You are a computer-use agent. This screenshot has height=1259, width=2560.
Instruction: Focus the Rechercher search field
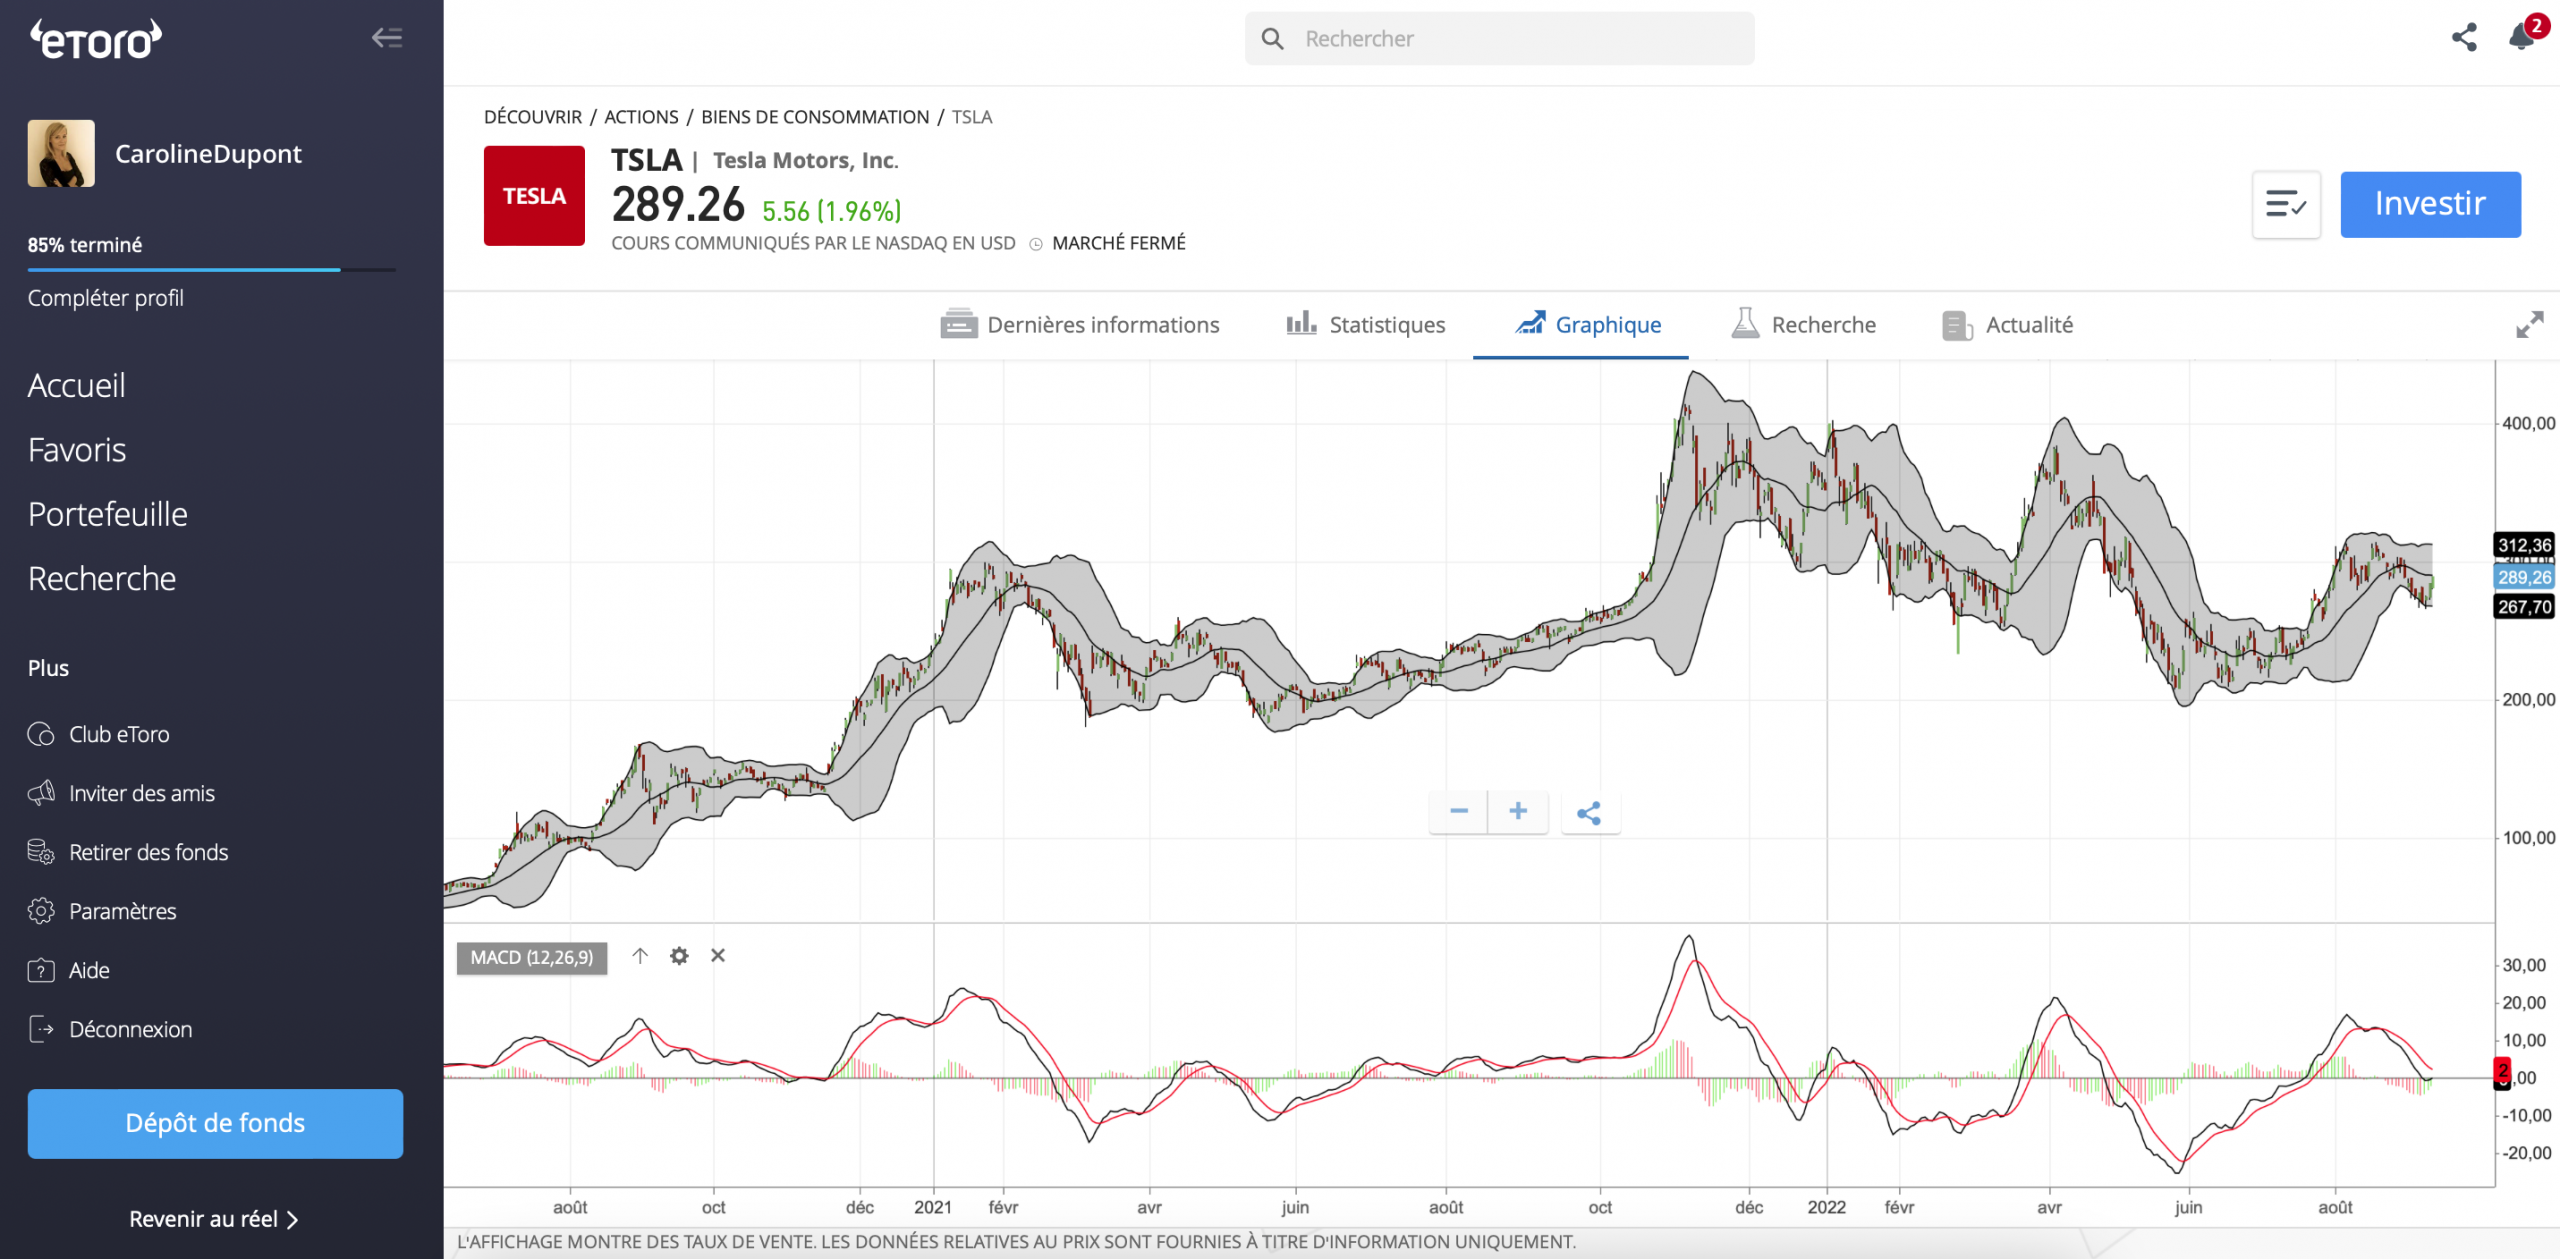click(1499, 39)
